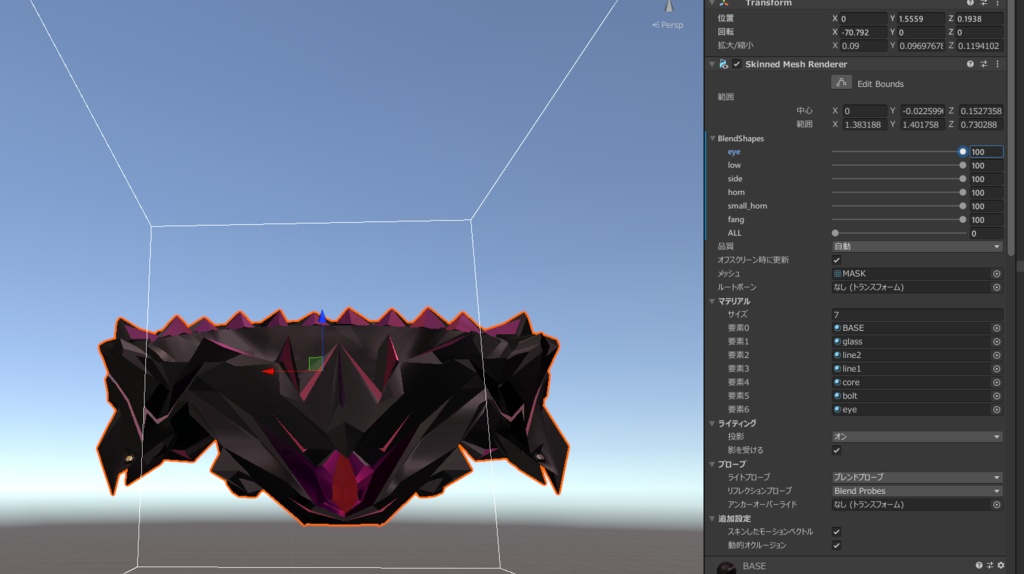Screen dimensions: 1024x574
Task: Collapse the Skinned Mesh Renderer component
Action: [x=712, y=64]
